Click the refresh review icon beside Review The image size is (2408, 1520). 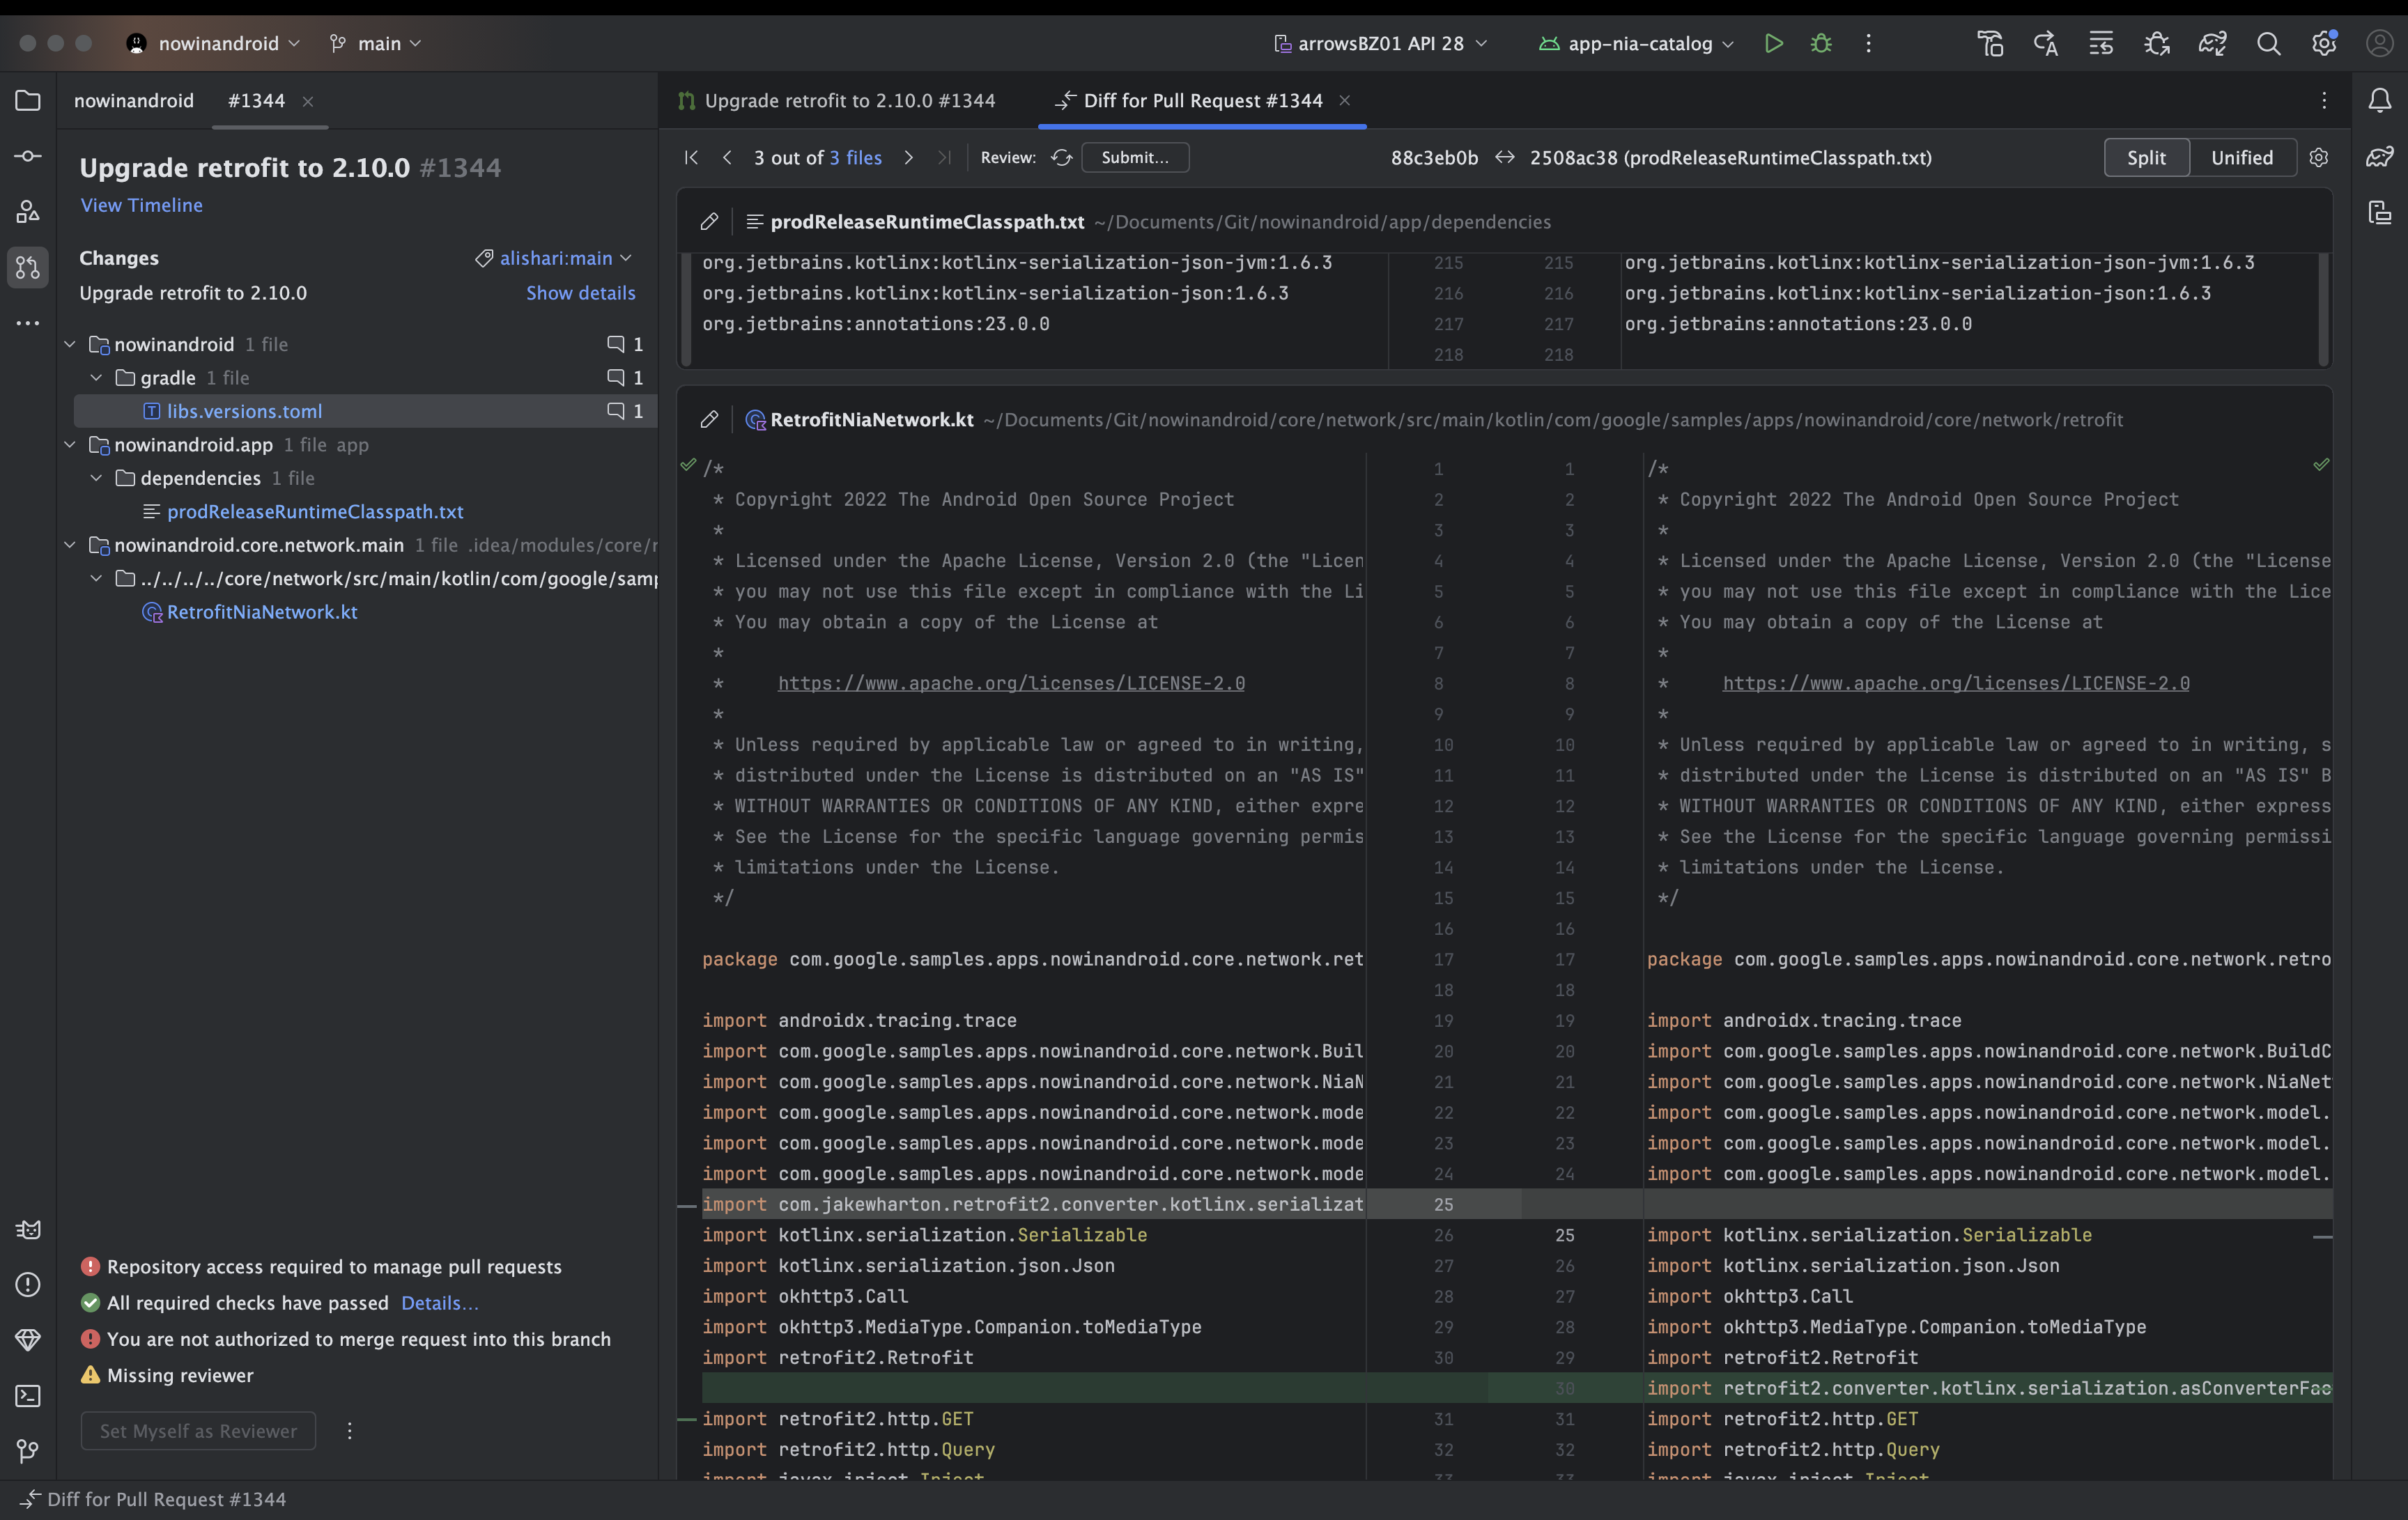1061,157
